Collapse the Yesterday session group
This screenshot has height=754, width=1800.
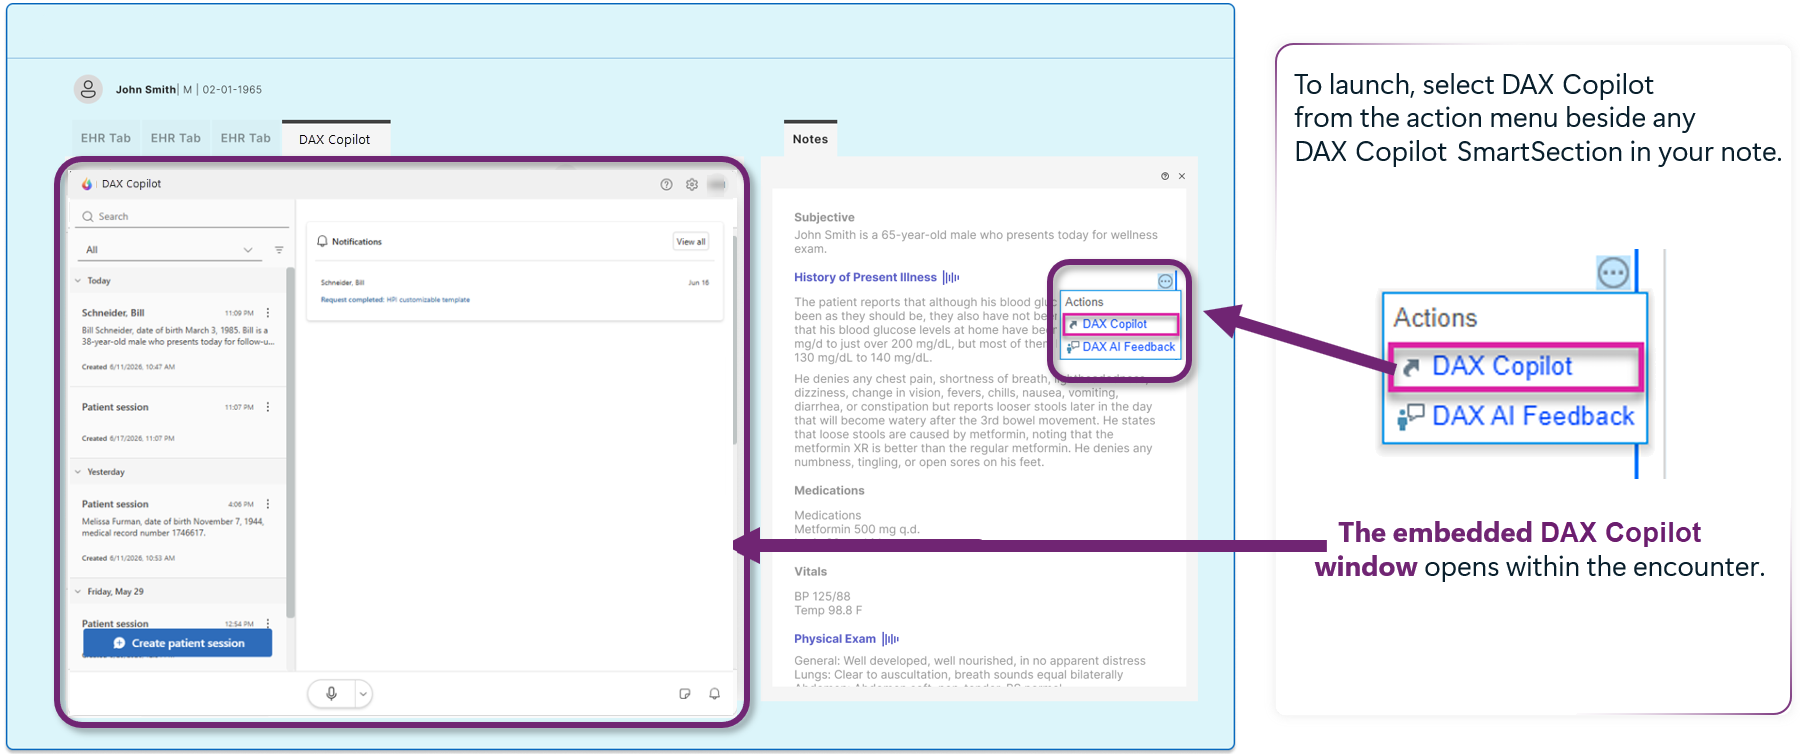pos(78,472)
